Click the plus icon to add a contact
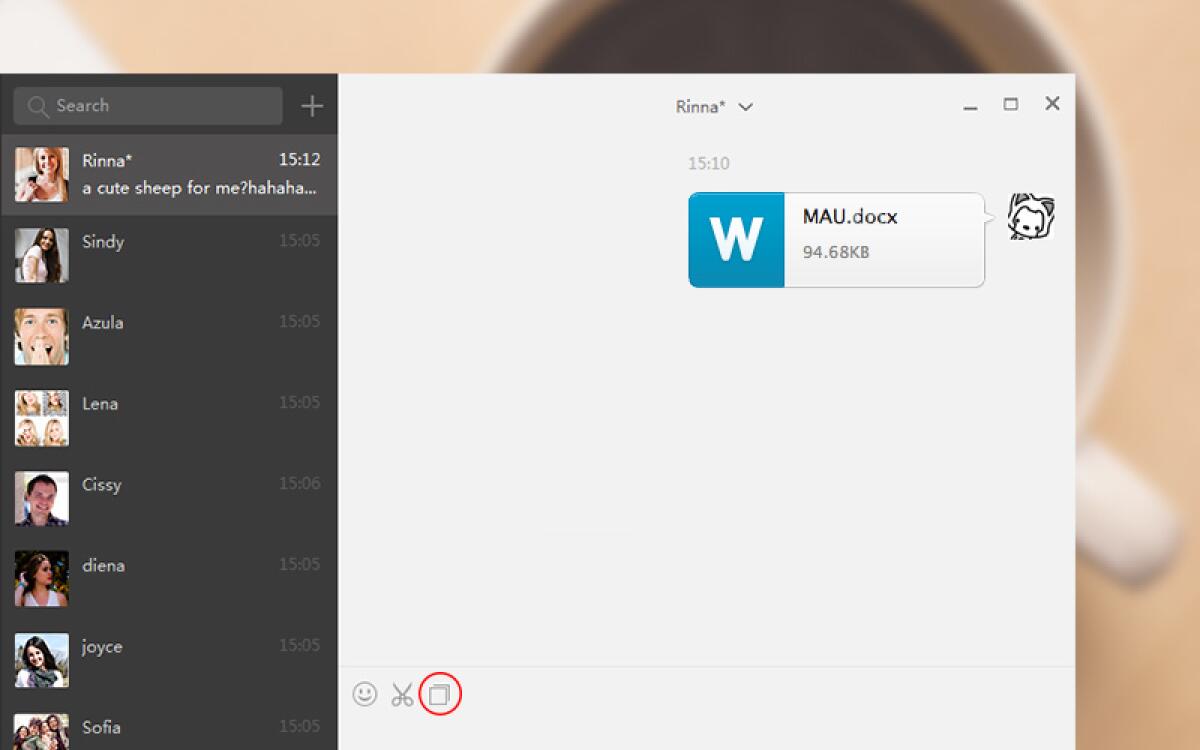Image resolution: width=1200 pixels, height=750 pixels. pos(311,104)
